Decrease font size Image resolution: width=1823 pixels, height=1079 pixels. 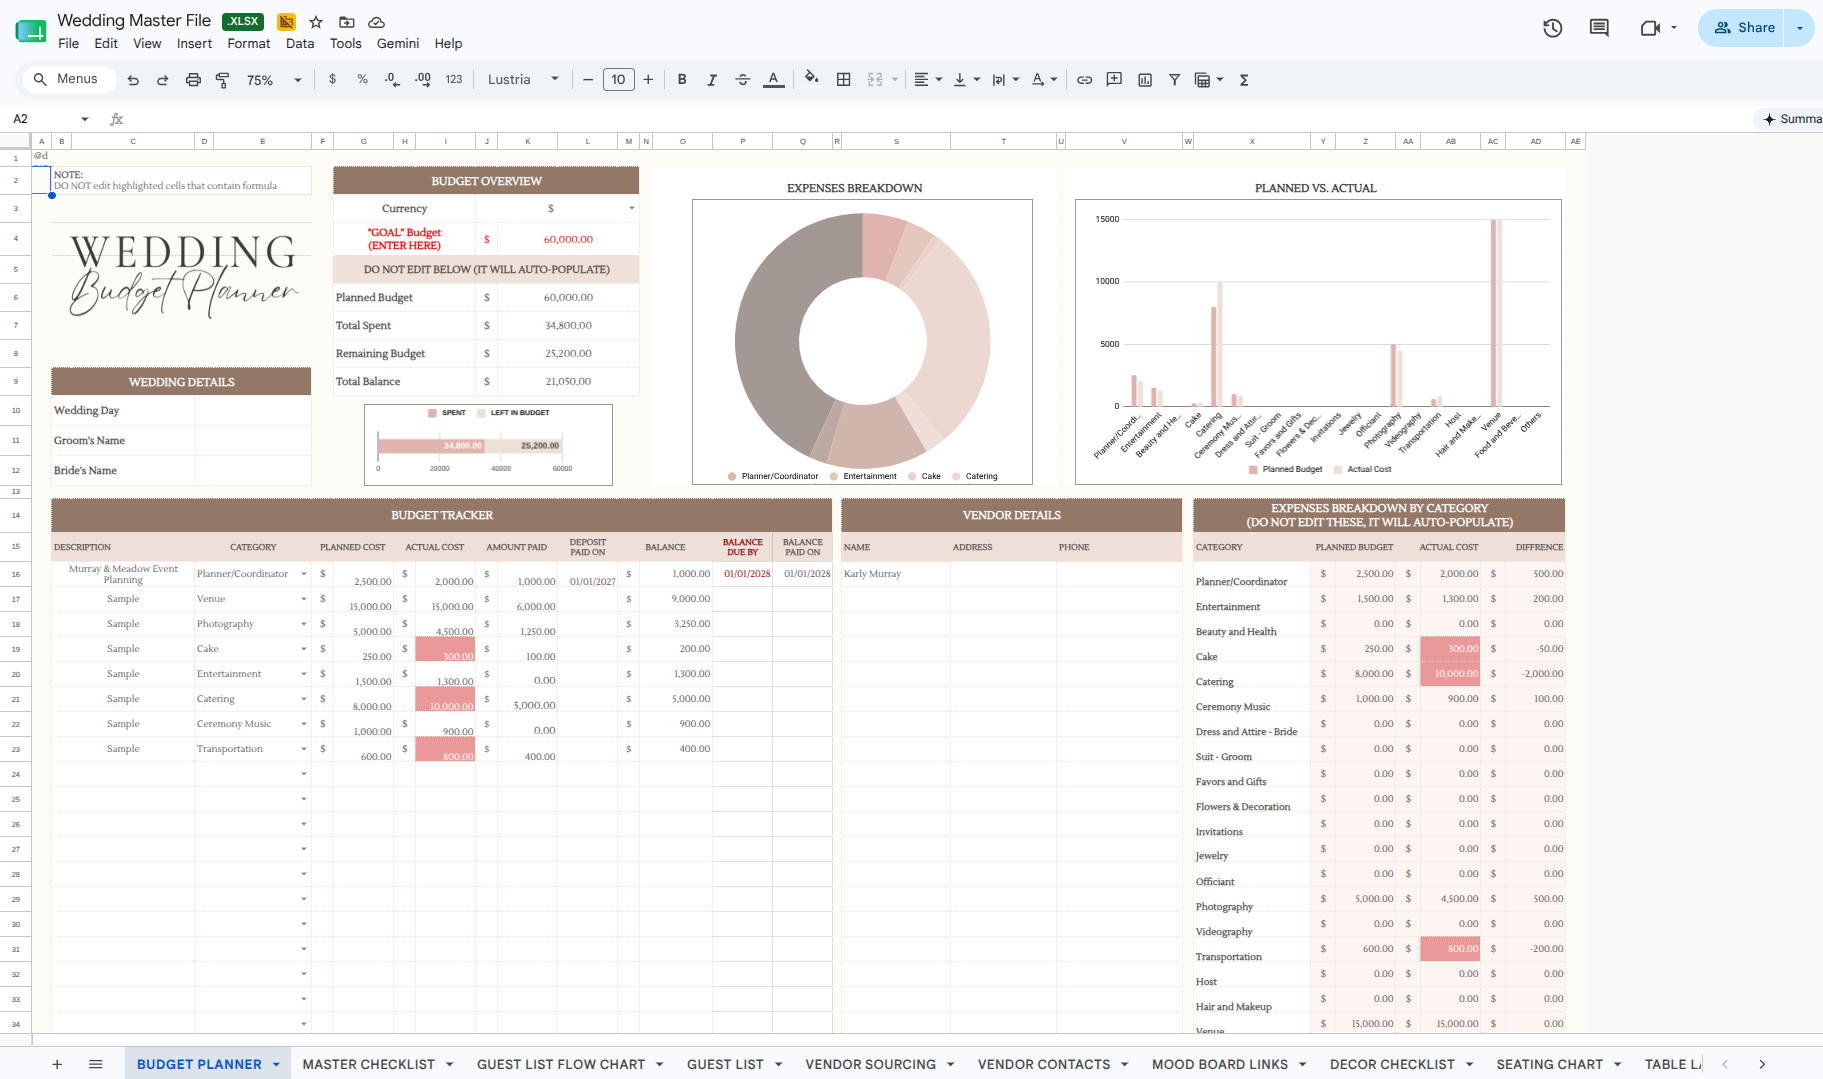click(588, 80)
